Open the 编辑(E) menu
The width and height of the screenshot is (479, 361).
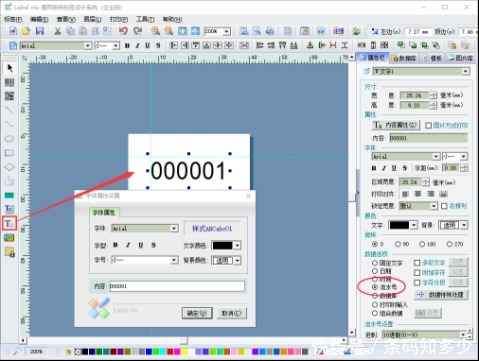pyautogui.click(x=39, y=19)
